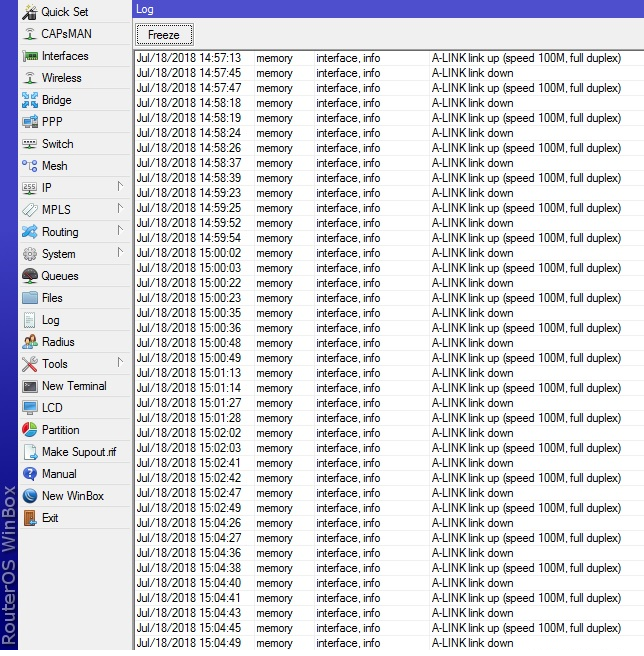Viewport: 644px width, 656px height.
Task: Click the LCD monitor icon
Action: (x=30, y=408)
